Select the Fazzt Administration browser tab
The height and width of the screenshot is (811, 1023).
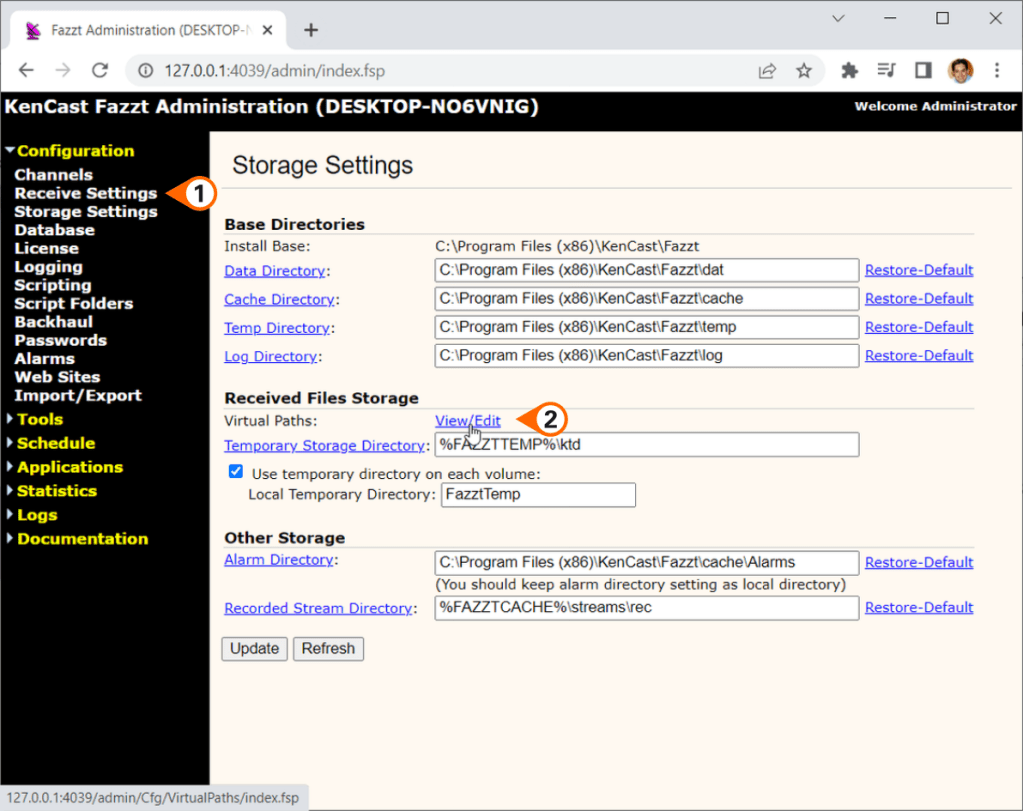[x=149, y=30]
